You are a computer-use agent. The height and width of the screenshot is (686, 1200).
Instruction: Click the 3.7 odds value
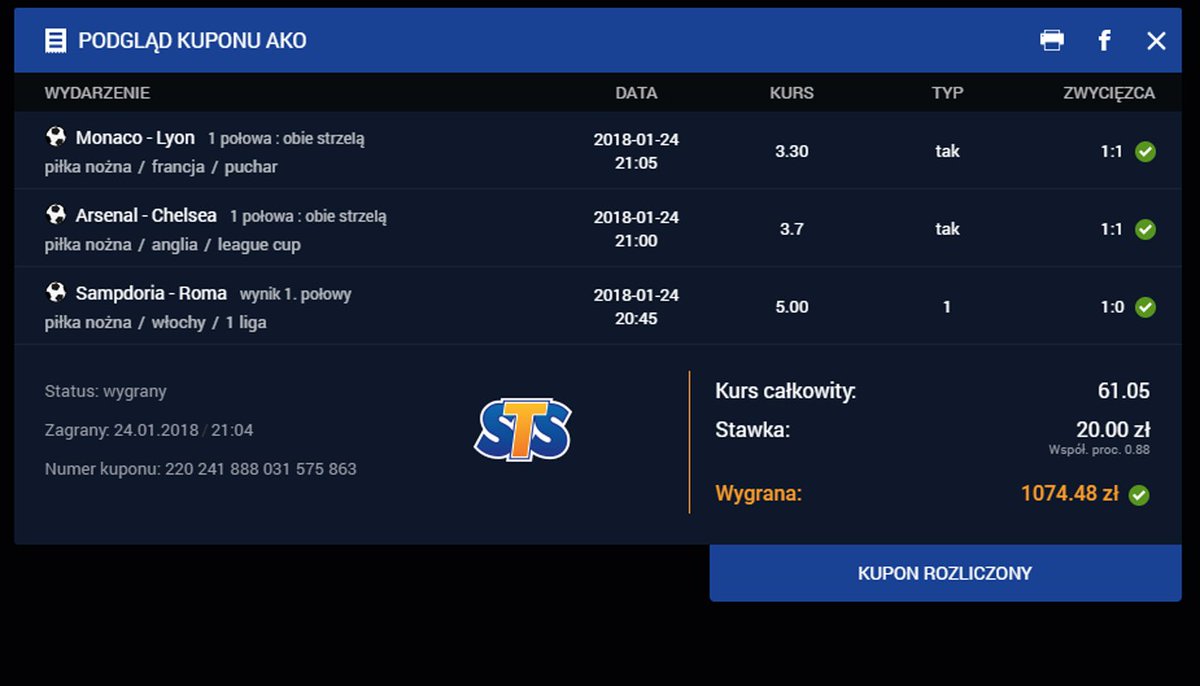click(792, 229)
